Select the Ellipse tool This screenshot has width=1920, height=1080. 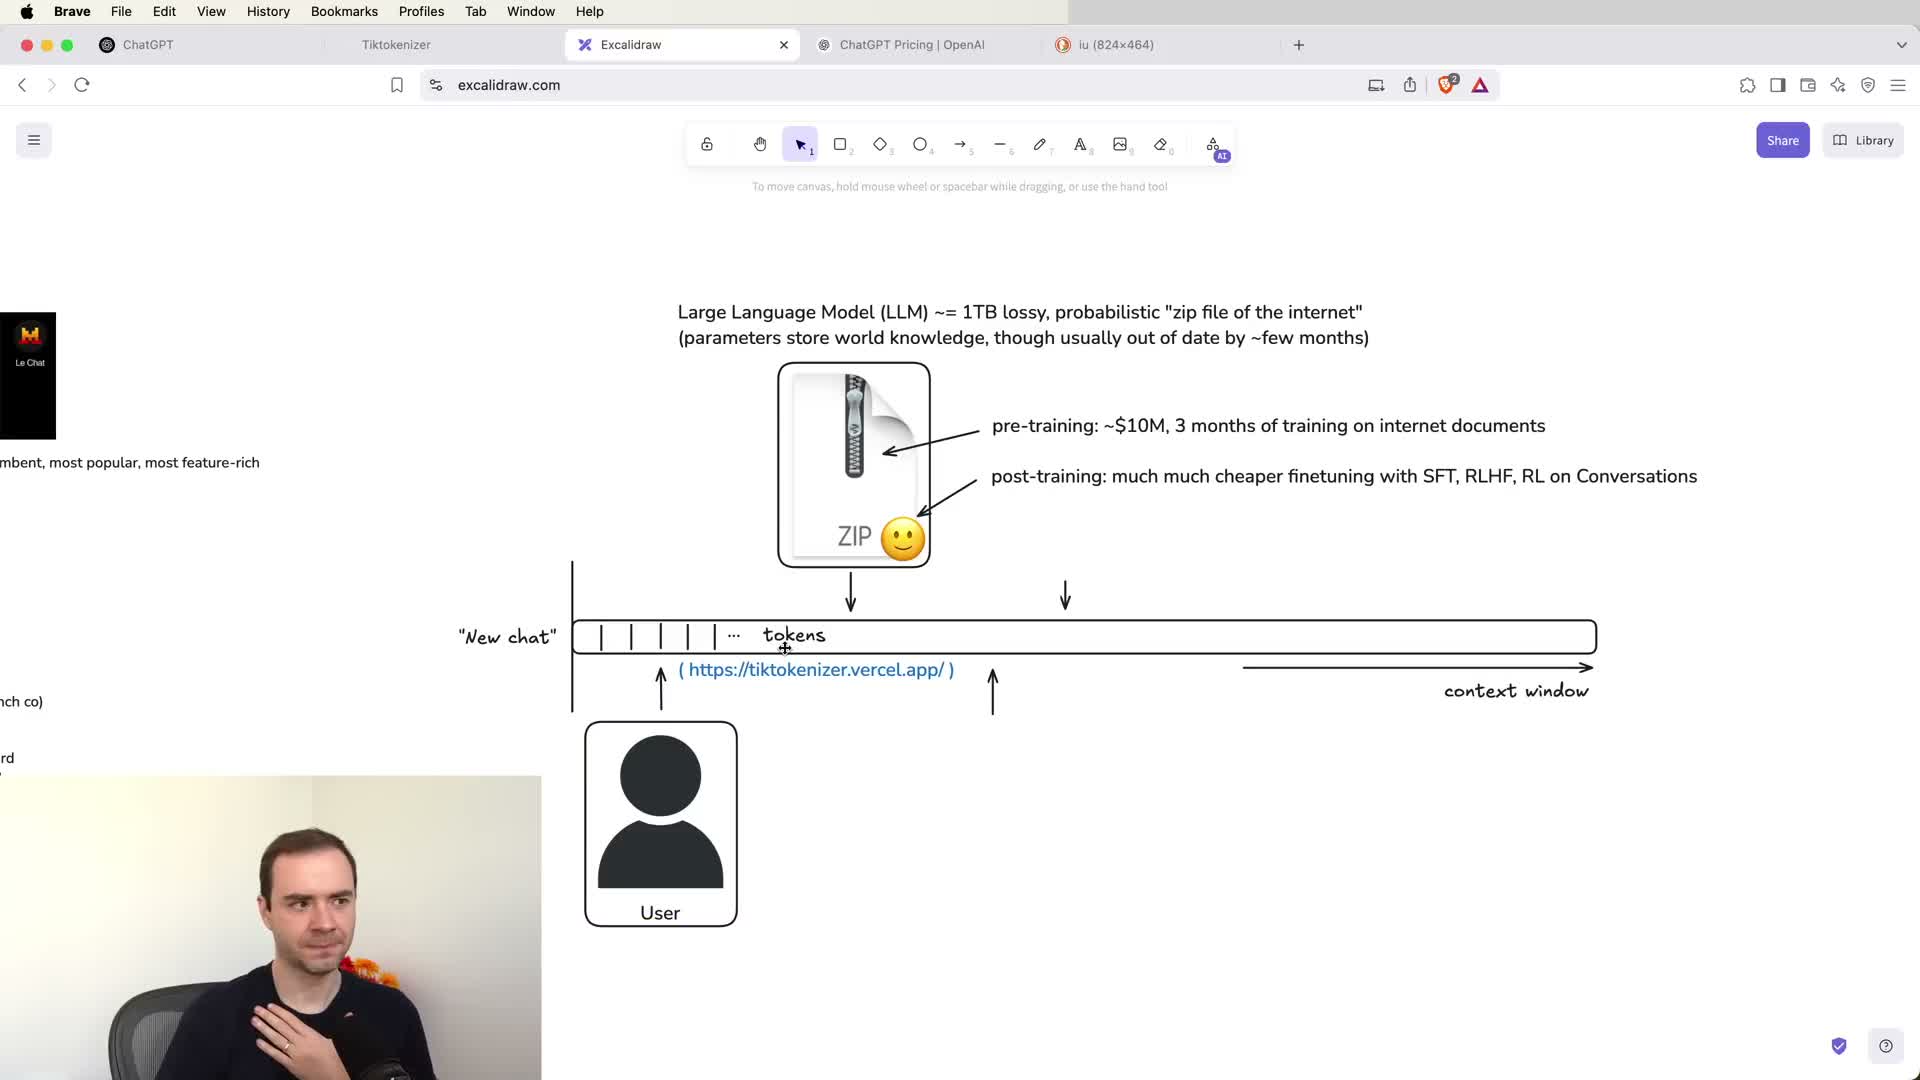(x=920, y=144)
